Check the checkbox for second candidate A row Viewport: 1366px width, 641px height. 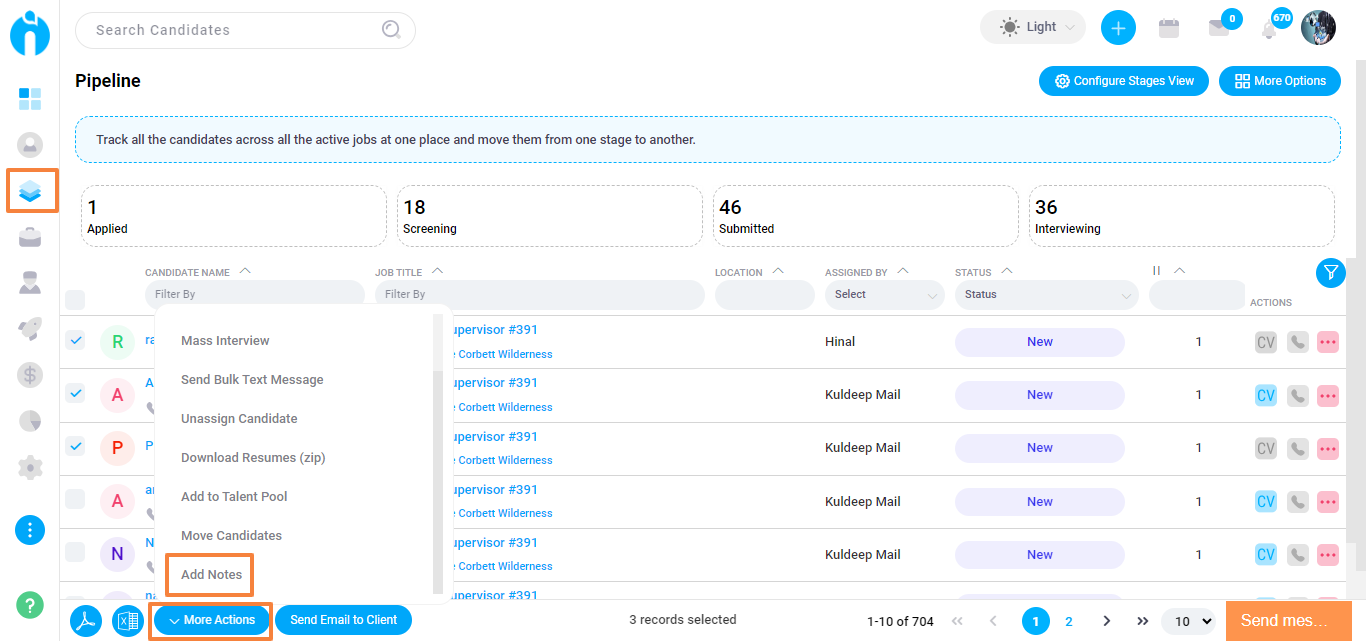[75, 498]
